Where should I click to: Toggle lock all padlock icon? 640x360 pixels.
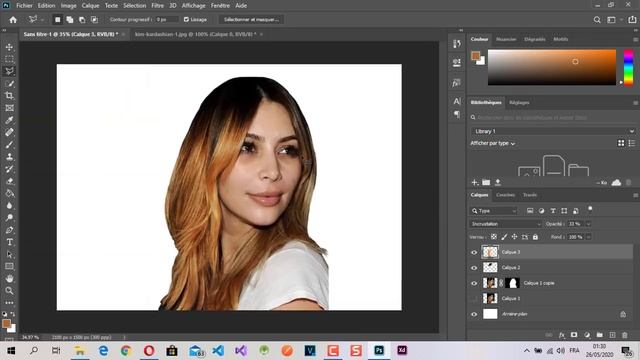pos(535,237)
